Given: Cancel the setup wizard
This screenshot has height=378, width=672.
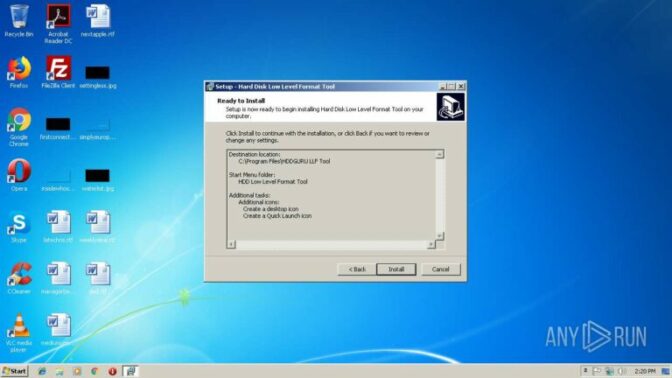Looking at the screenshot, I should 440,269.
